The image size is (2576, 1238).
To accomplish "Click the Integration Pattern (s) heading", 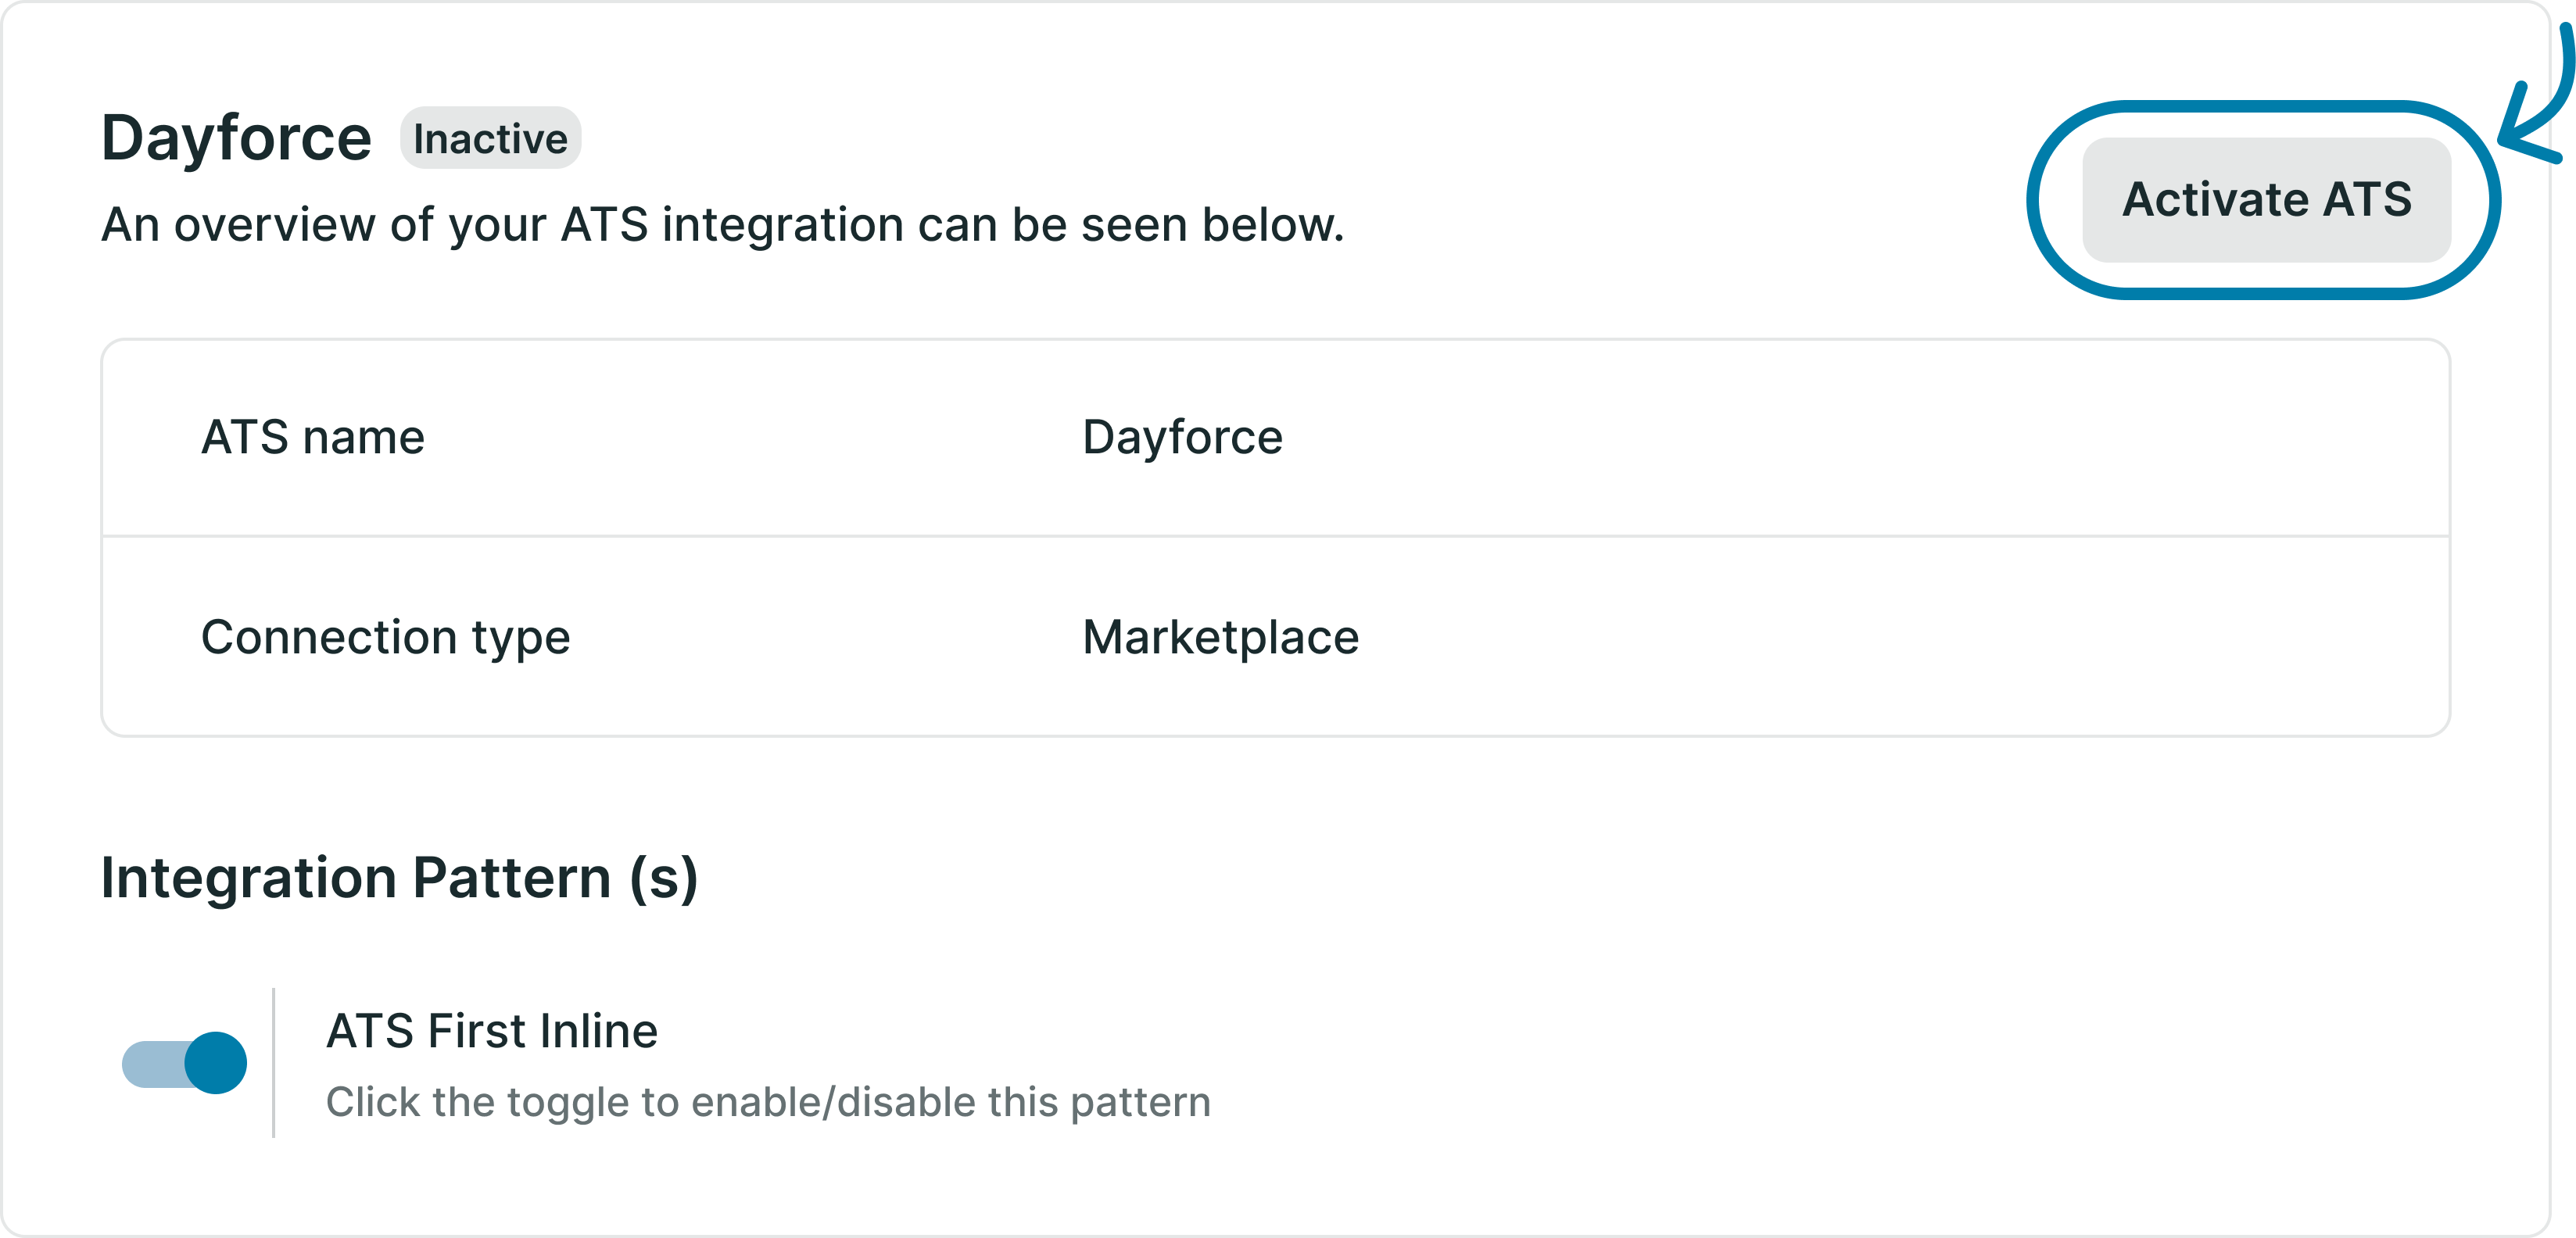I will click(x=399, y=878).
